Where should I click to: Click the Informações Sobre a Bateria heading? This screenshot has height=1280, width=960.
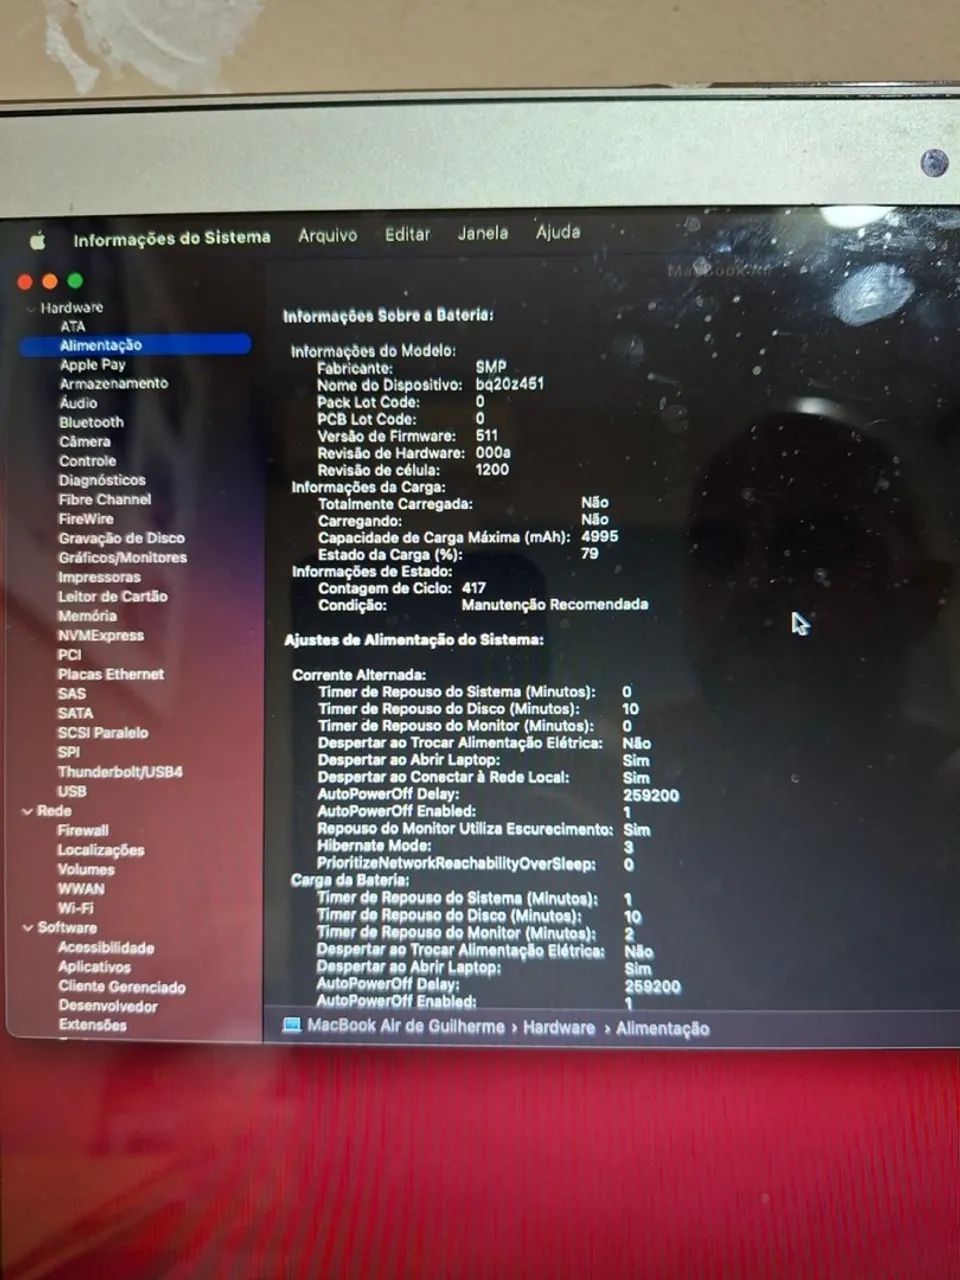point(388,316)
